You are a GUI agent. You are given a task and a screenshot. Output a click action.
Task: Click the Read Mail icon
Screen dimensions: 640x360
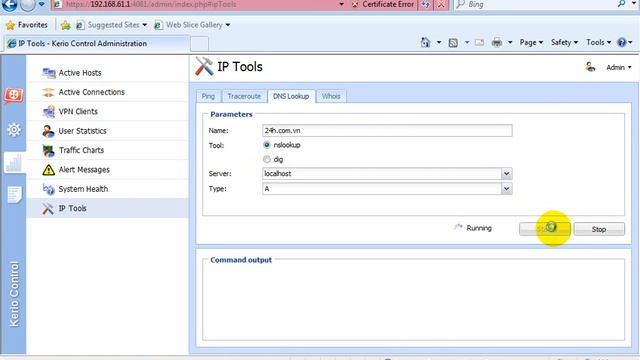coord(480,42)
